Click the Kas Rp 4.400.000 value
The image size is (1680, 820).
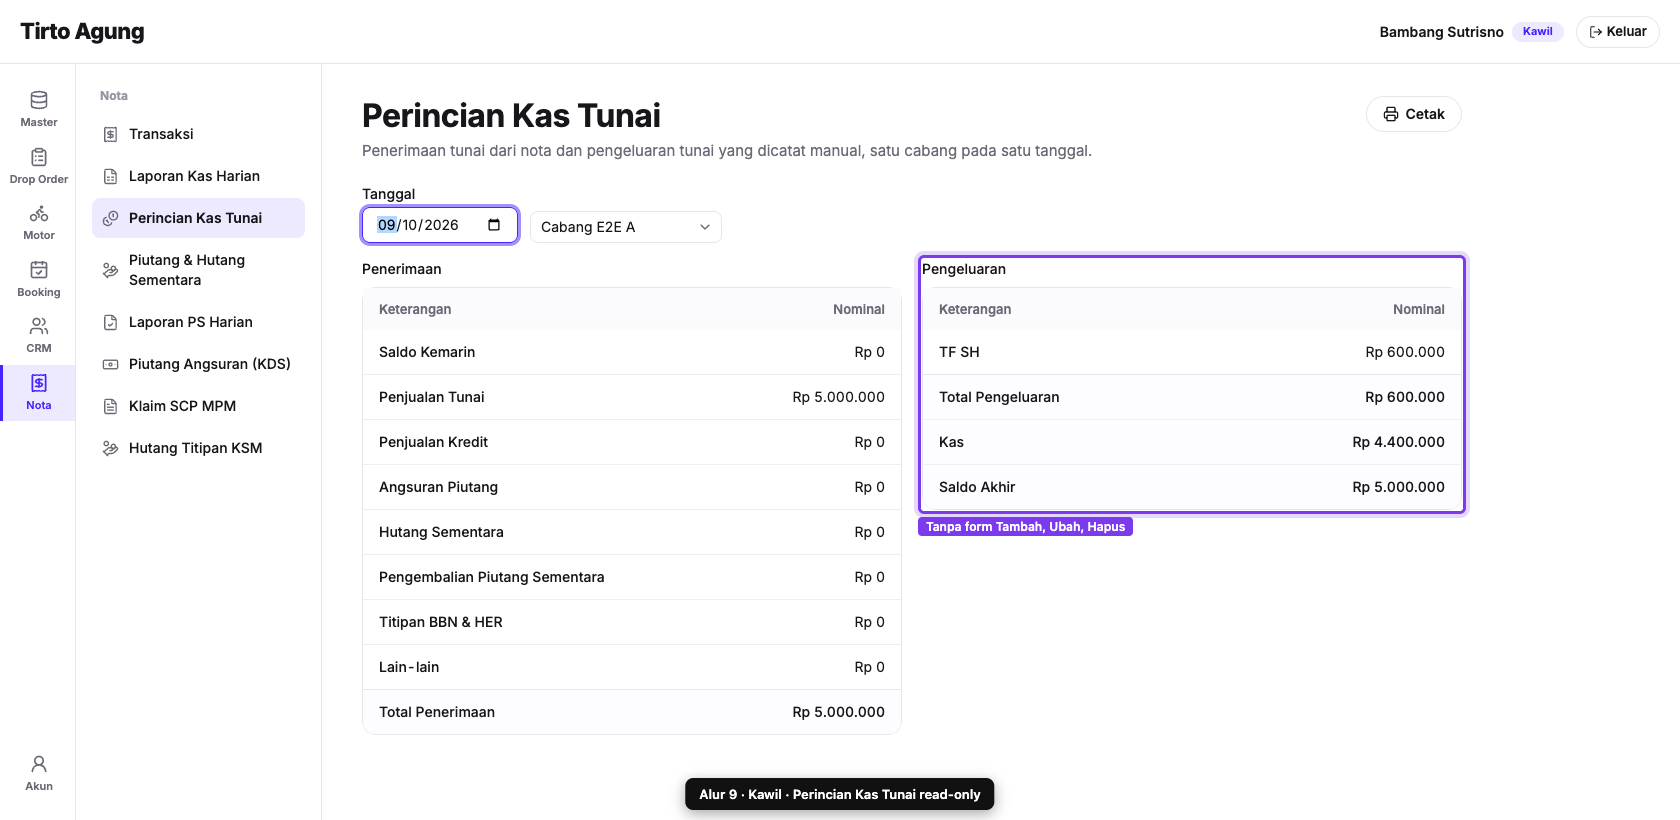(1398, 442)
